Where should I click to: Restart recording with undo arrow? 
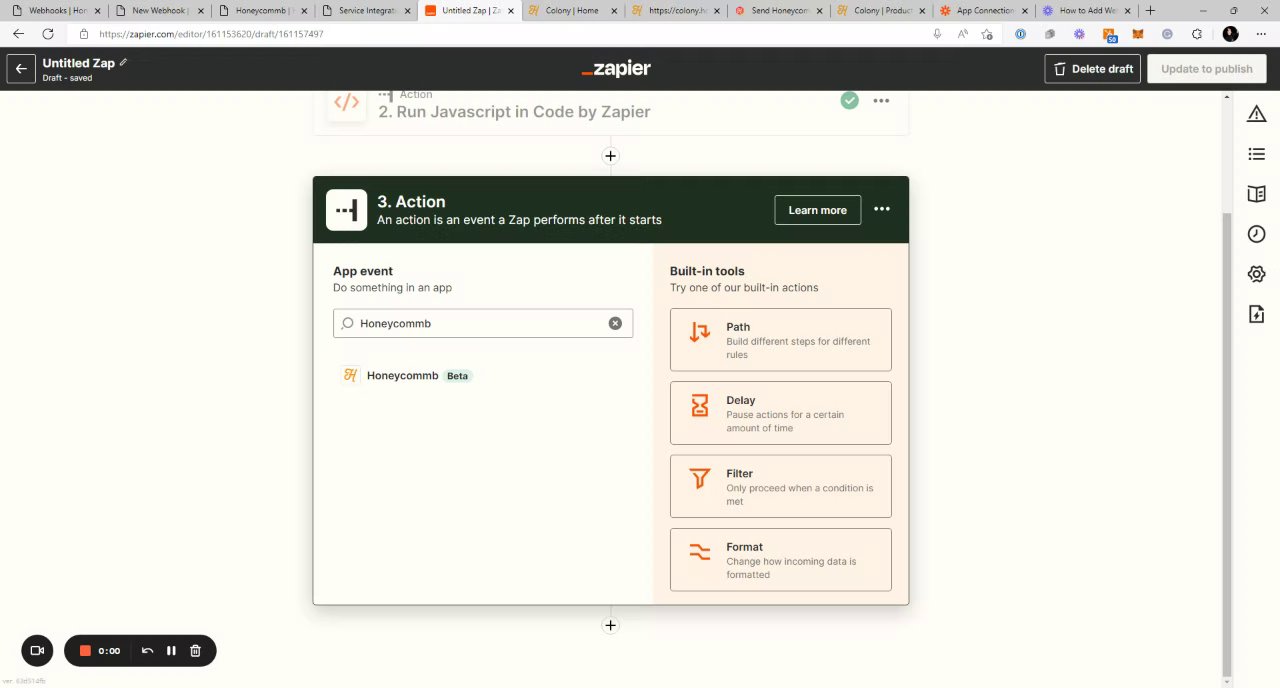click(x=148, y=651)
